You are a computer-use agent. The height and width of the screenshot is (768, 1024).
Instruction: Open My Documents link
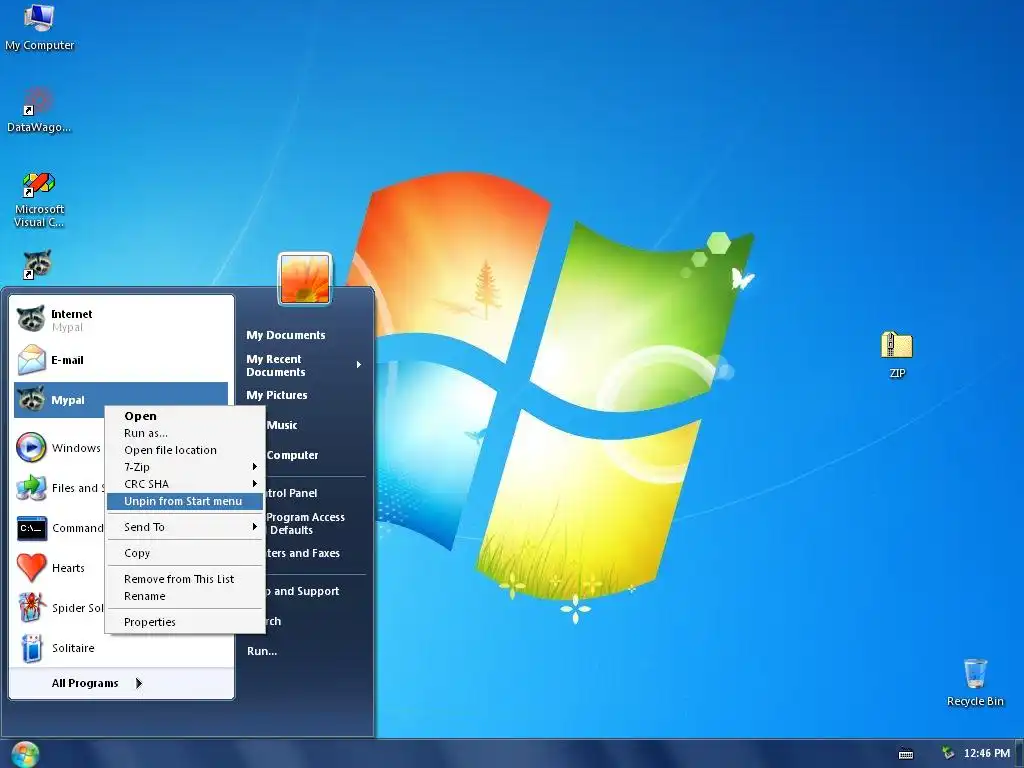[x=285, y=335]
